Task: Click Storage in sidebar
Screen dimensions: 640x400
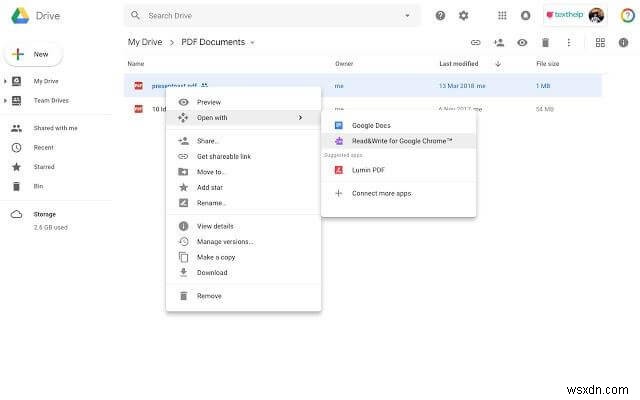Action: (44, 214)
